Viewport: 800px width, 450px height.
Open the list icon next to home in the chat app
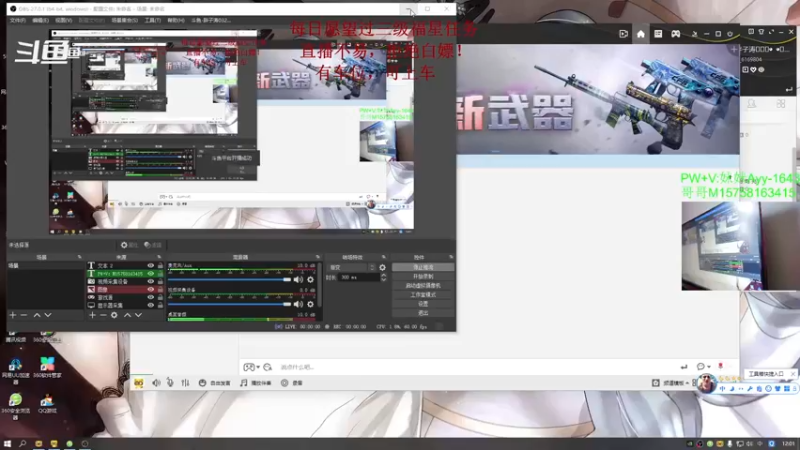658,34
